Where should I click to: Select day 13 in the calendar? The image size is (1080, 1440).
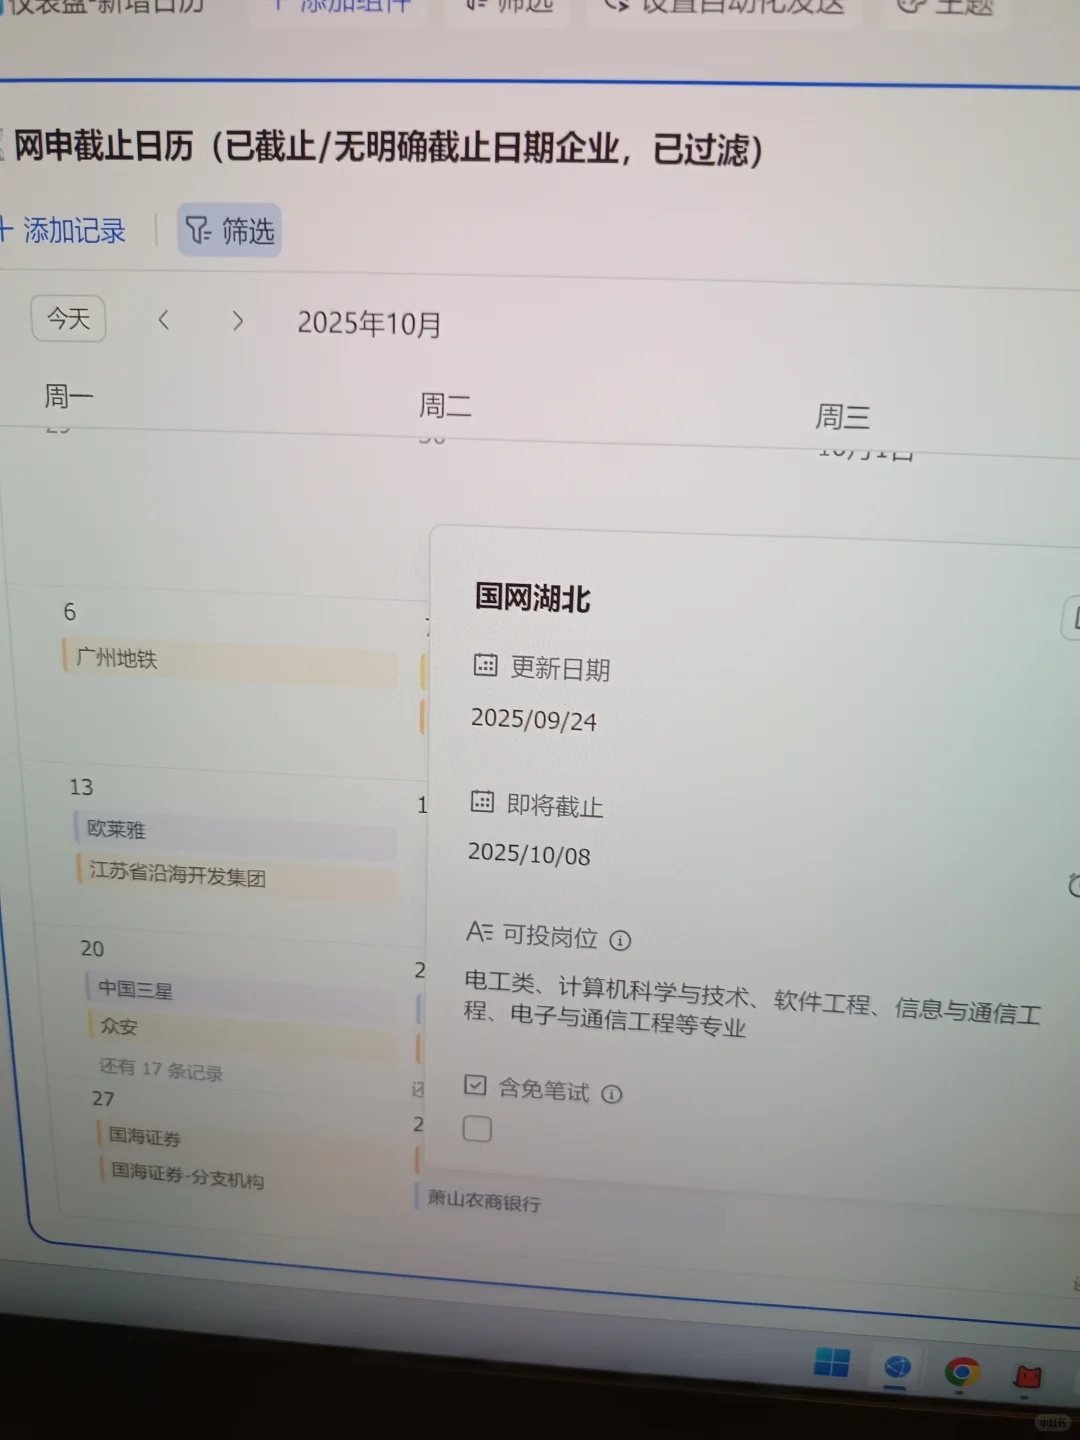pos(81,787)
